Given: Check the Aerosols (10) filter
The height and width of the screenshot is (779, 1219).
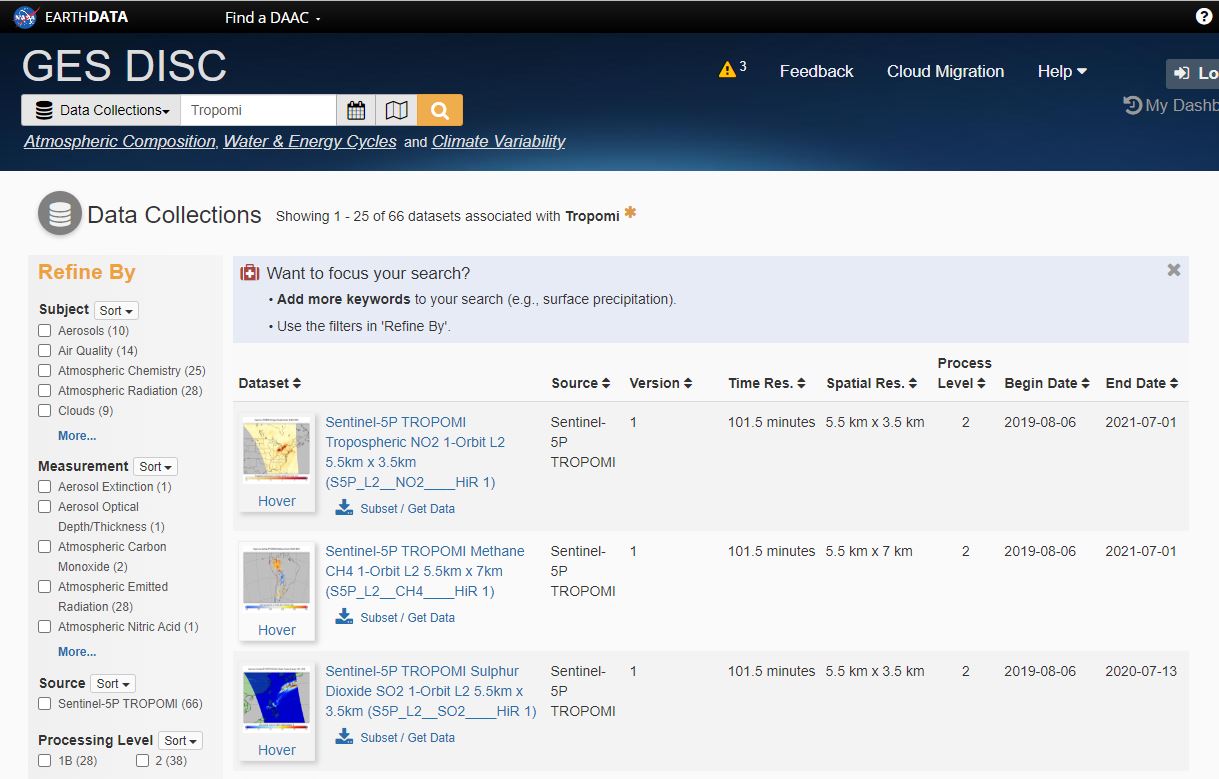Looking at the screenshot, I should click(44, 330).
